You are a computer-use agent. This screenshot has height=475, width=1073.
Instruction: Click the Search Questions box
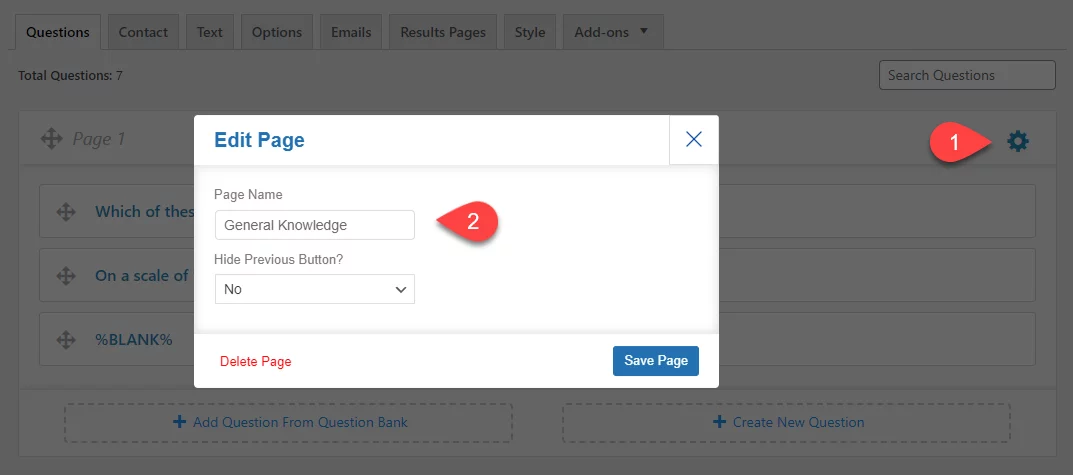tap(967, 75)
